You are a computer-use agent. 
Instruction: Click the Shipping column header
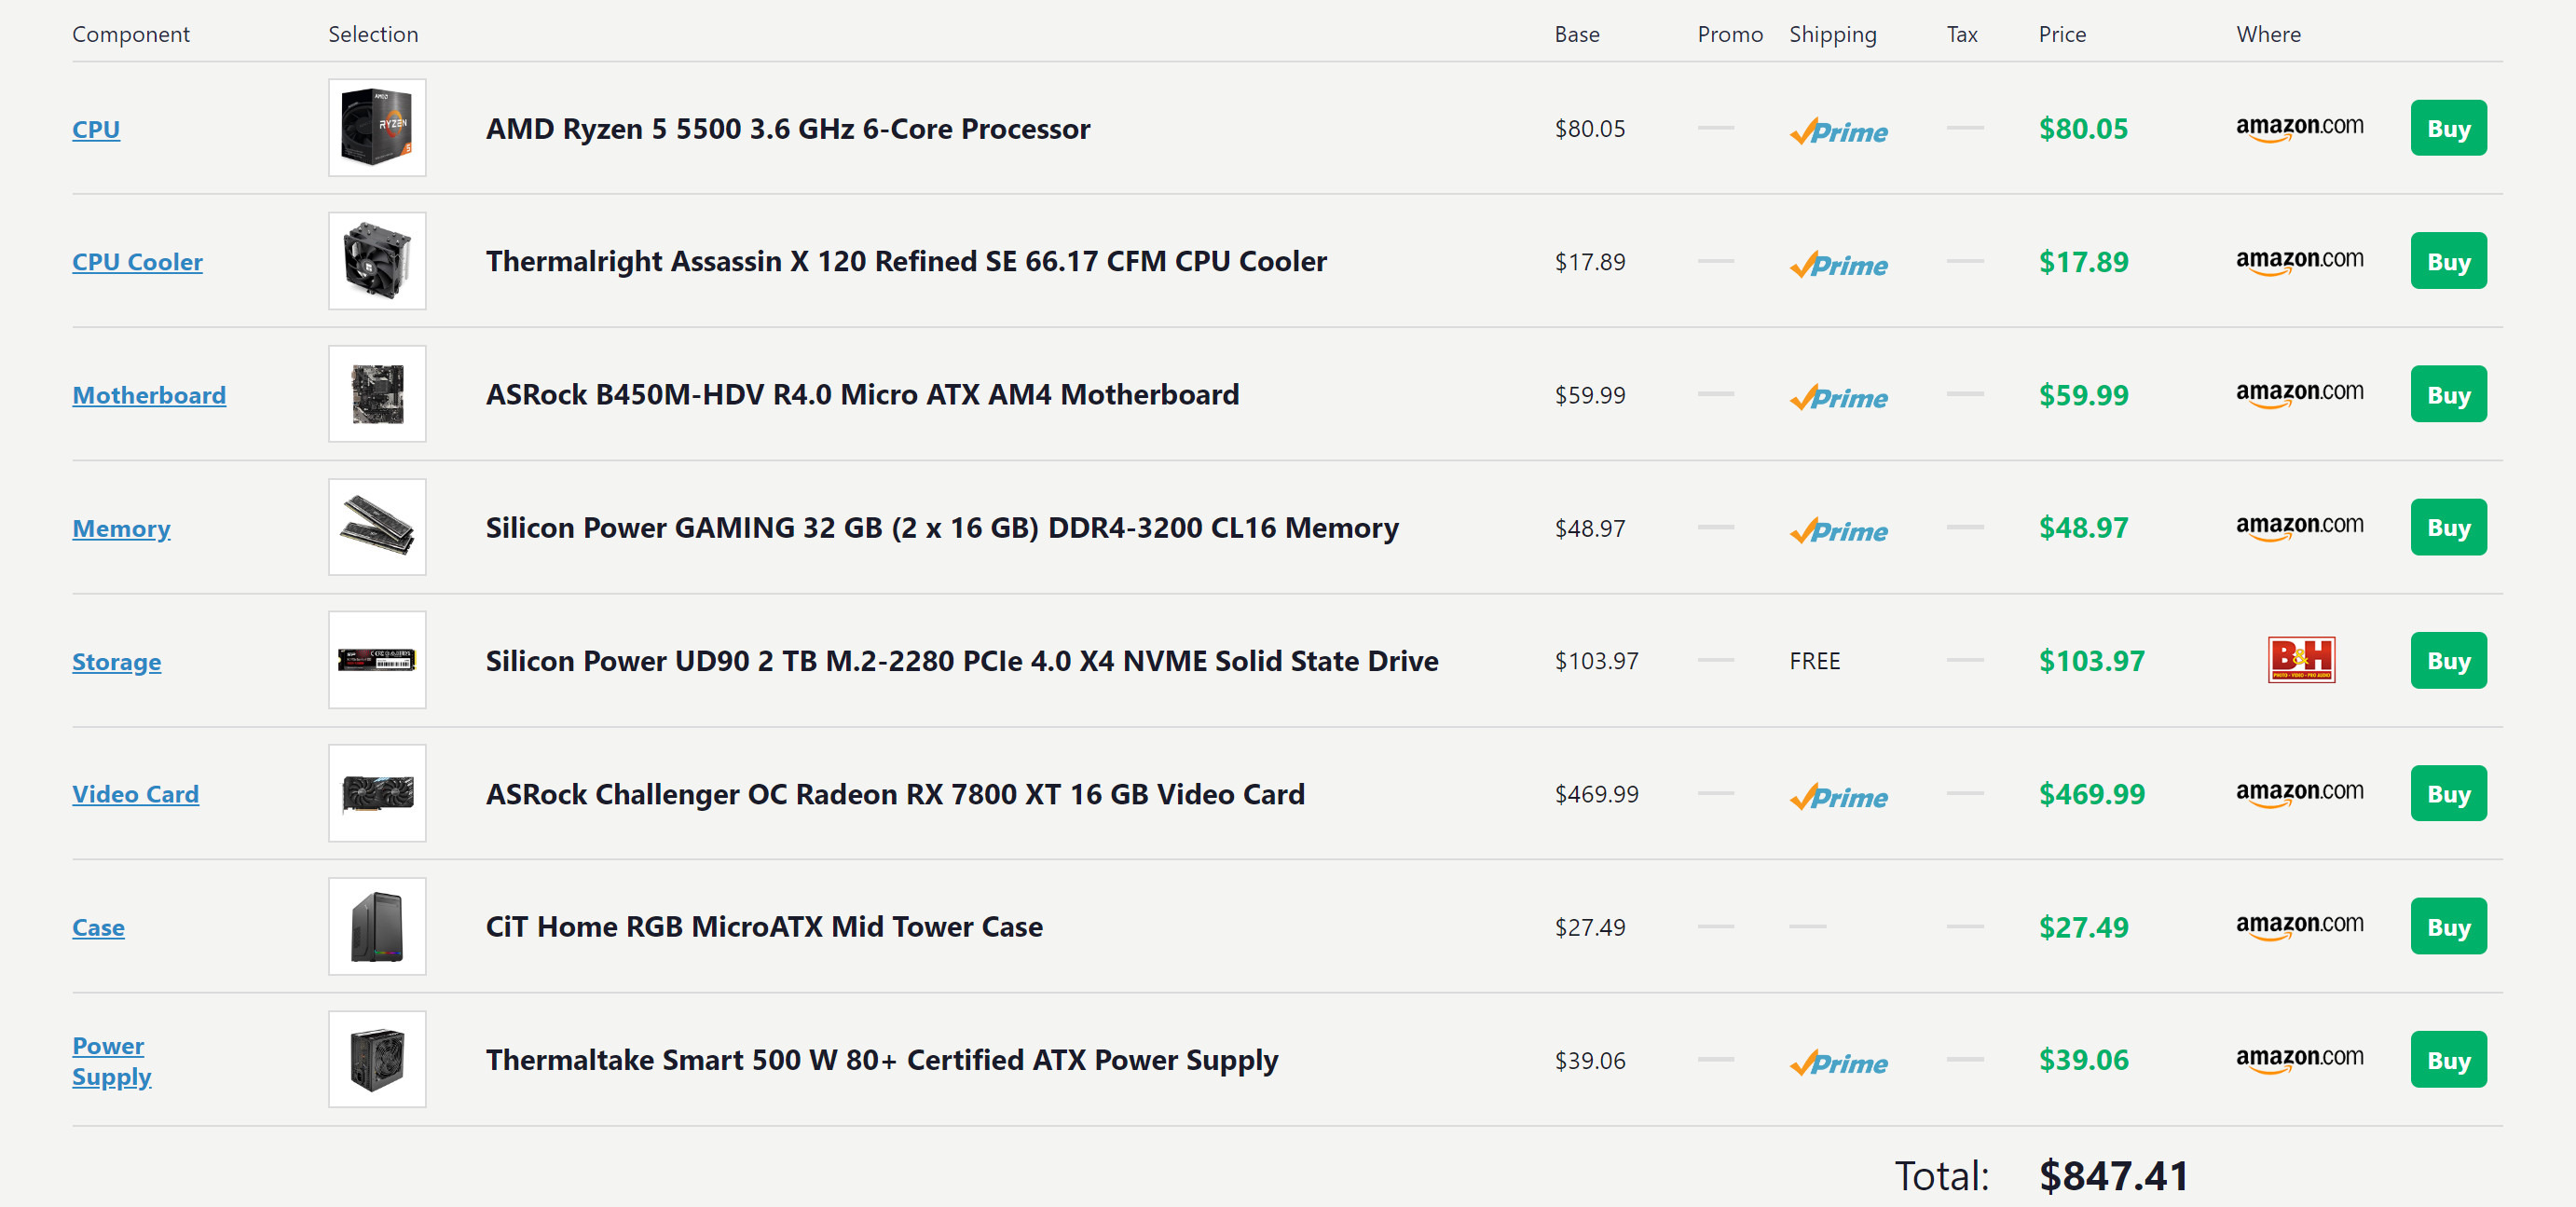pos(1832,35)
